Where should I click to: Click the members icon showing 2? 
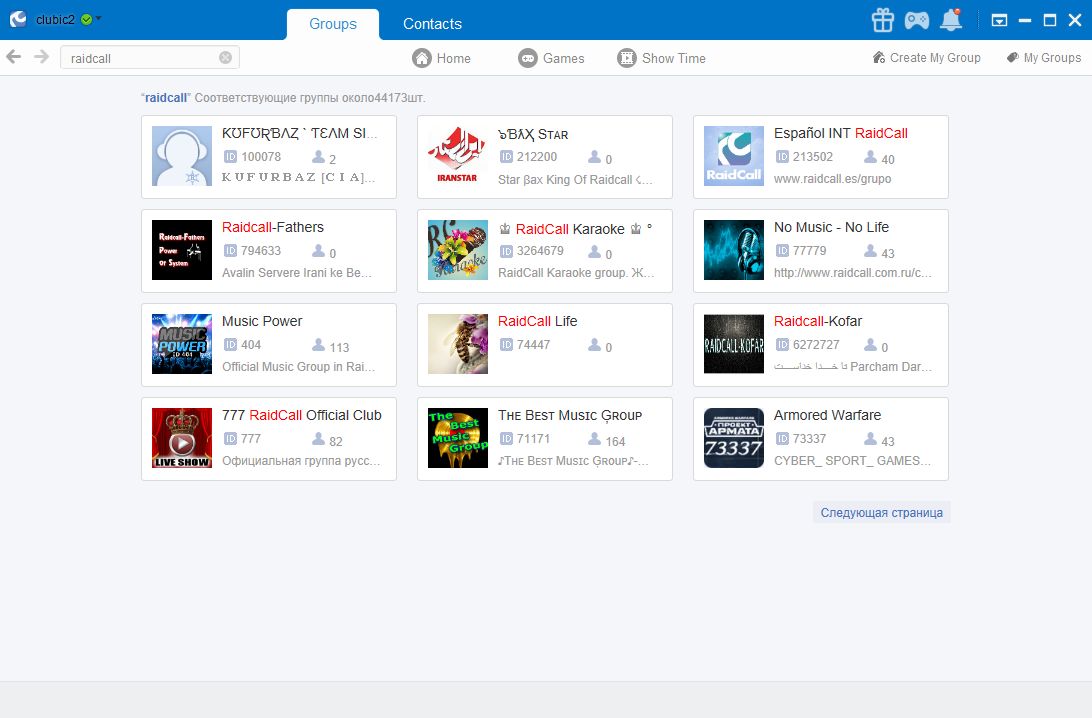[318, 157]
